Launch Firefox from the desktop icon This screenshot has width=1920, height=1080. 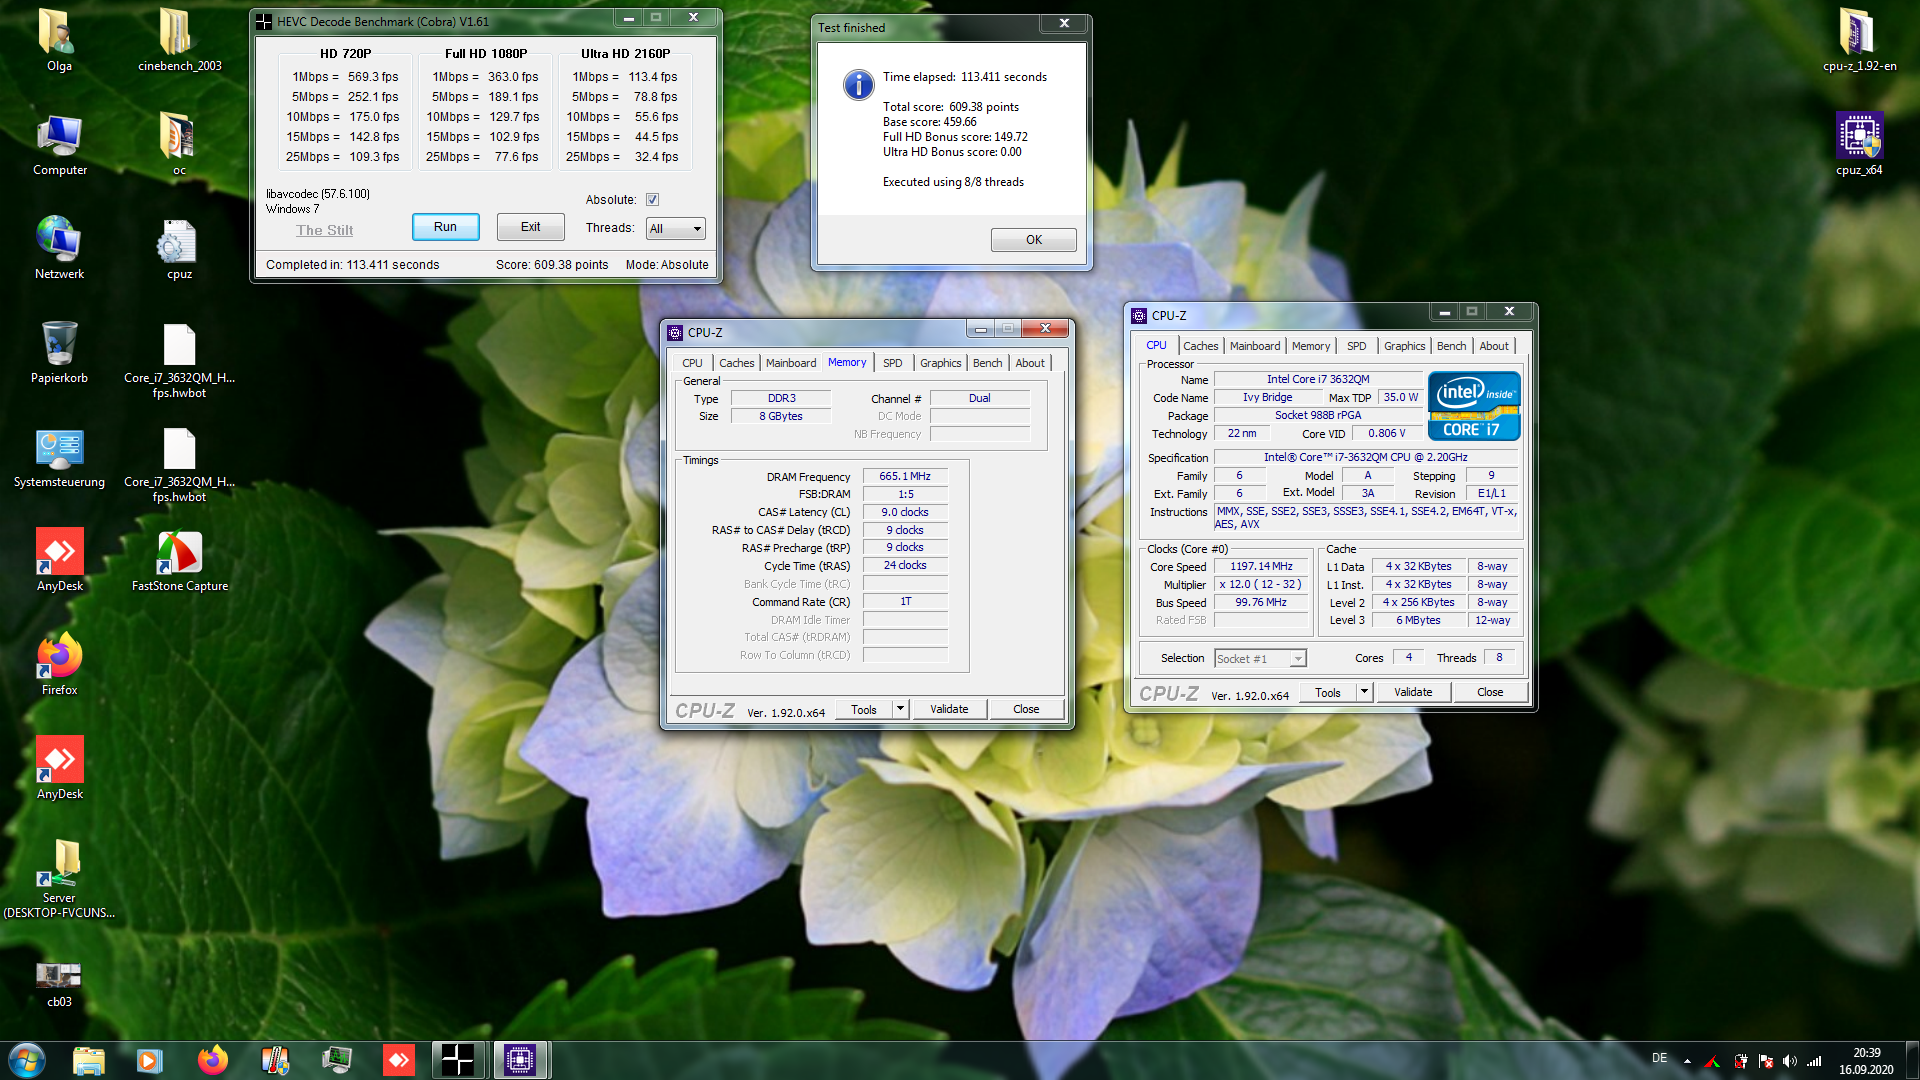coord(59,664)
